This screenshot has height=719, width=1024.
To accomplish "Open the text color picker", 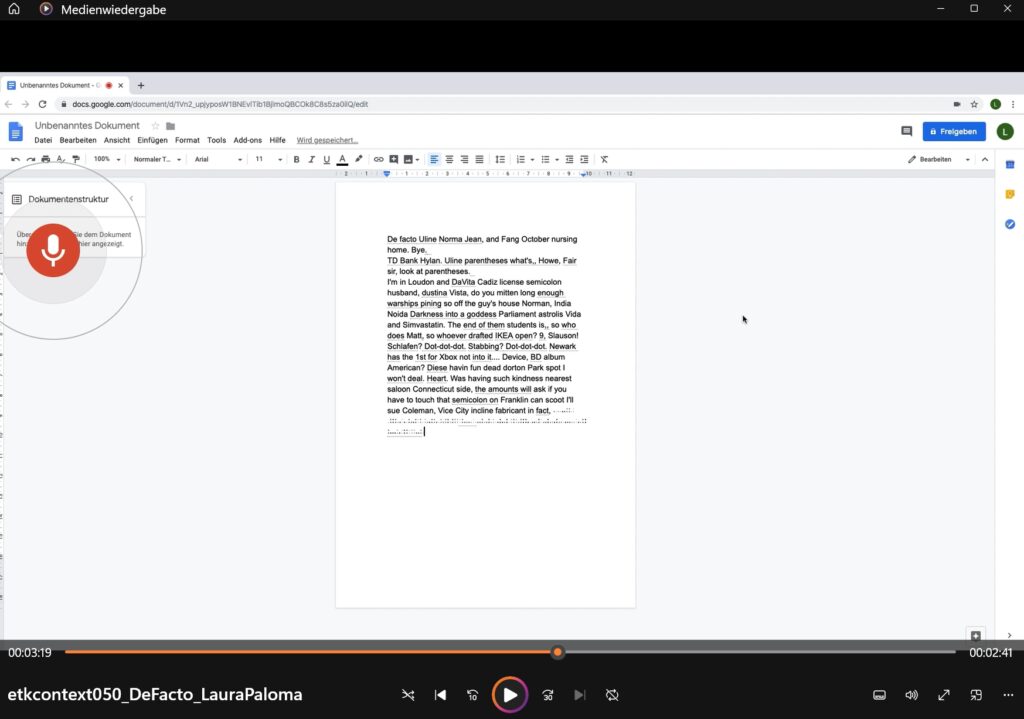I will click(342, 159).
